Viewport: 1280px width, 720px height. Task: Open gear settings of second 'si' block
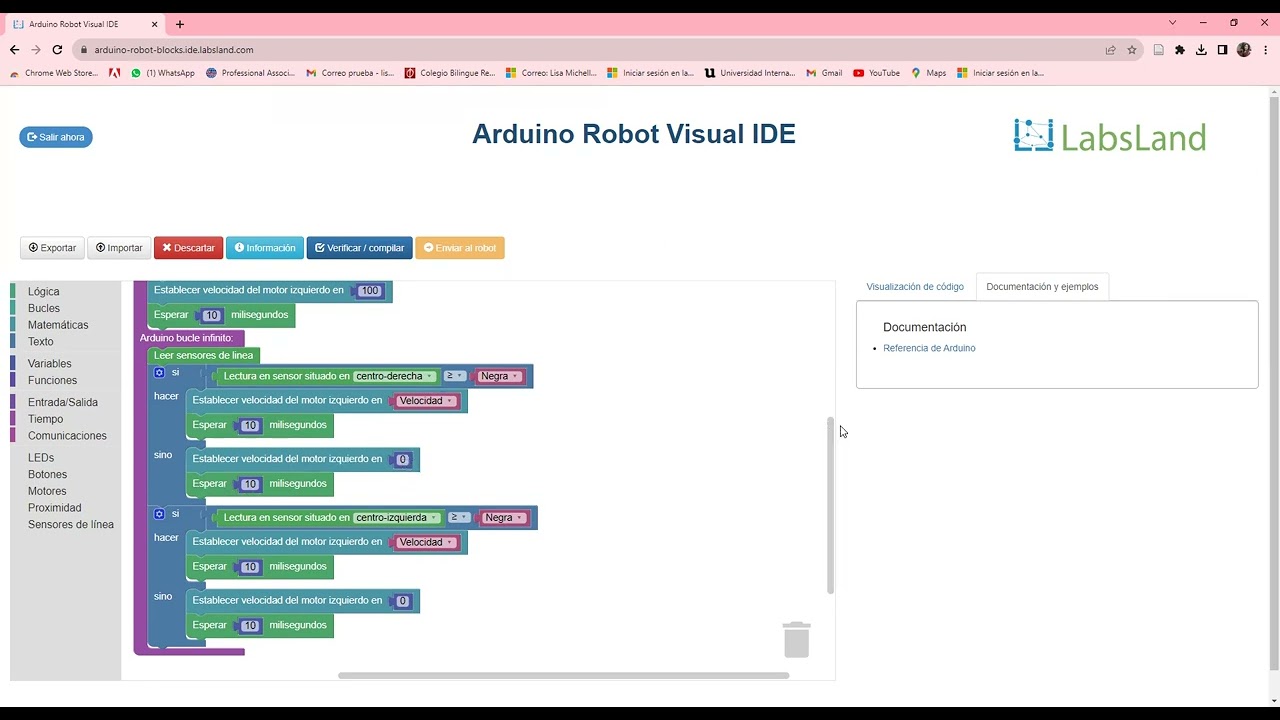point(159,514)
